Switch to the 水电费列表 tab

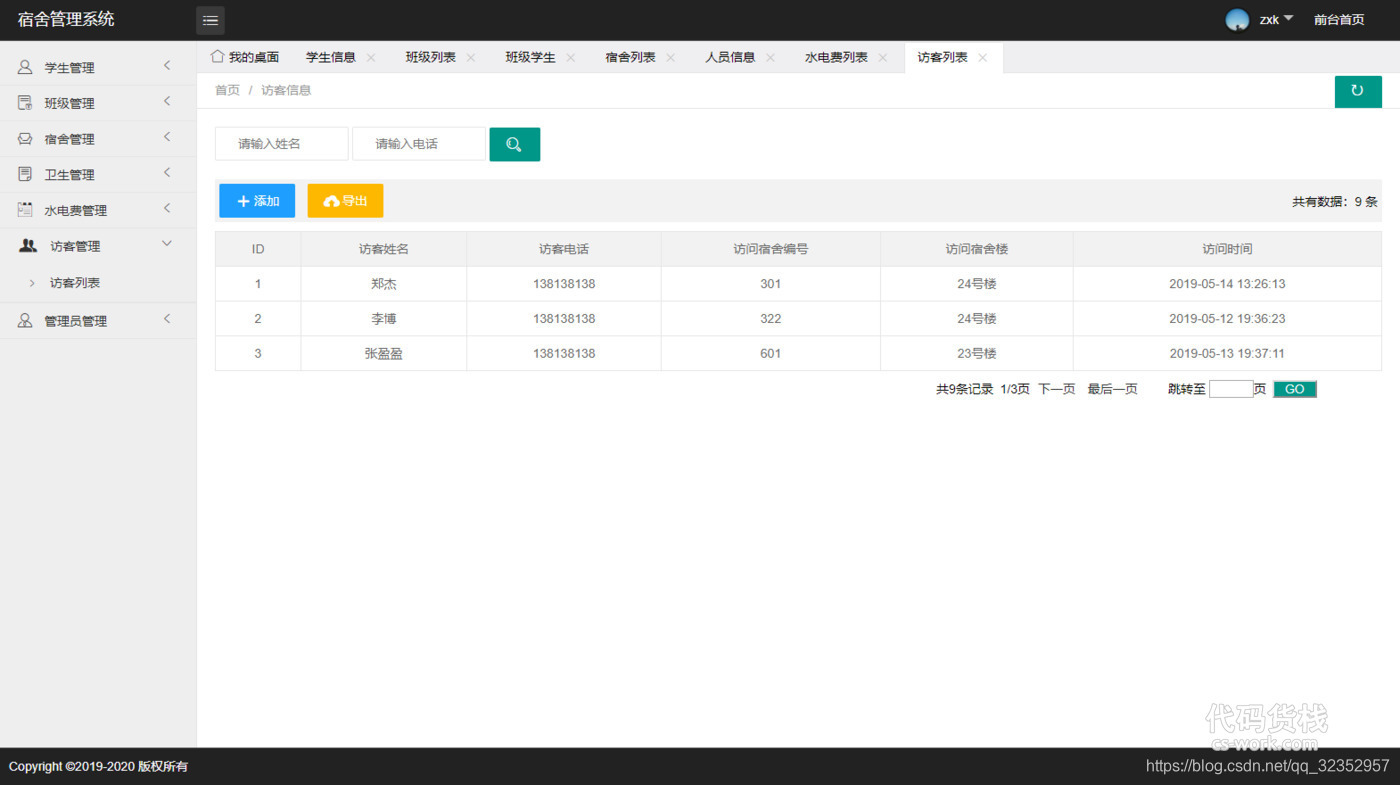837,58
